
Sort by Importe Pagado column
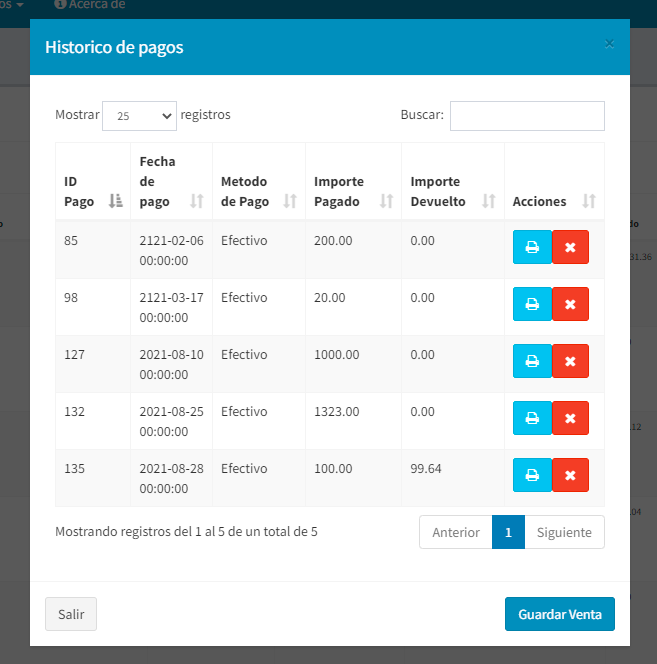click(x=353, y=191)
